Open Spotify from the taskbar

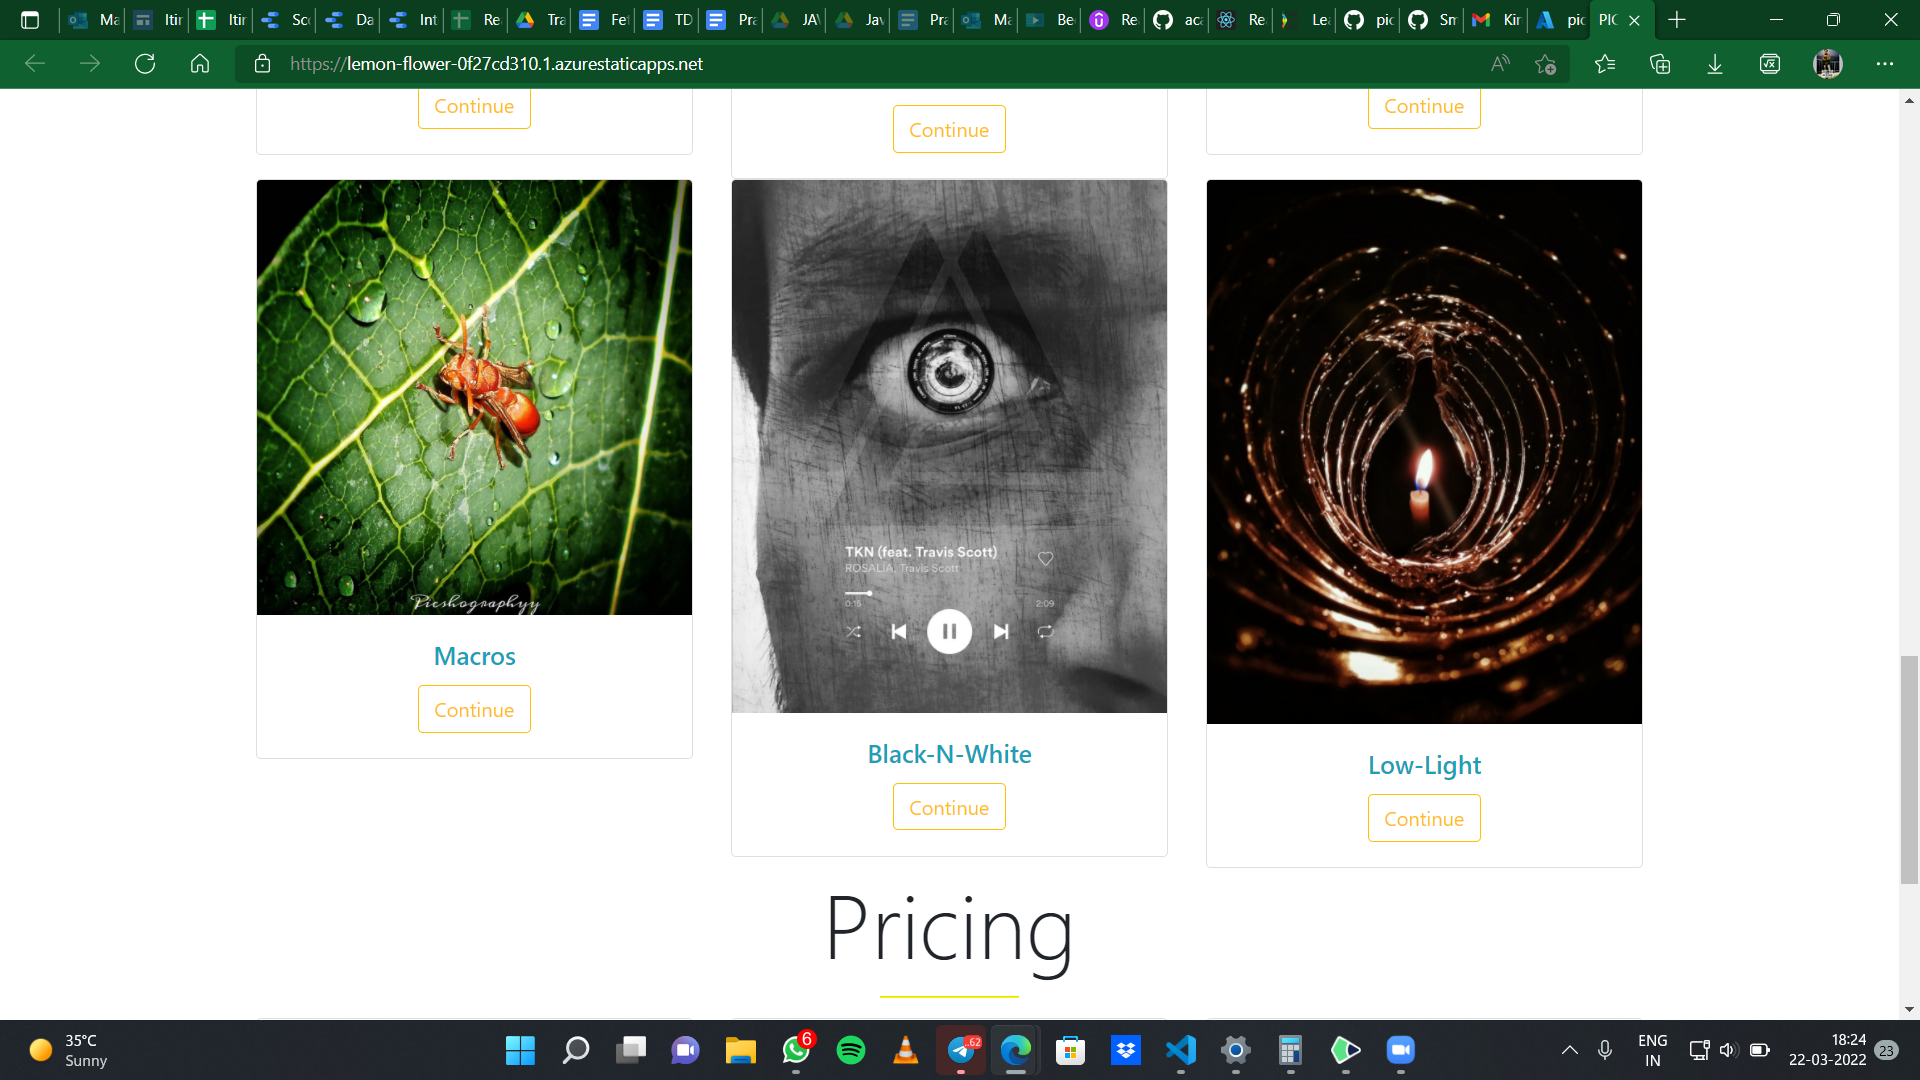851,1050
